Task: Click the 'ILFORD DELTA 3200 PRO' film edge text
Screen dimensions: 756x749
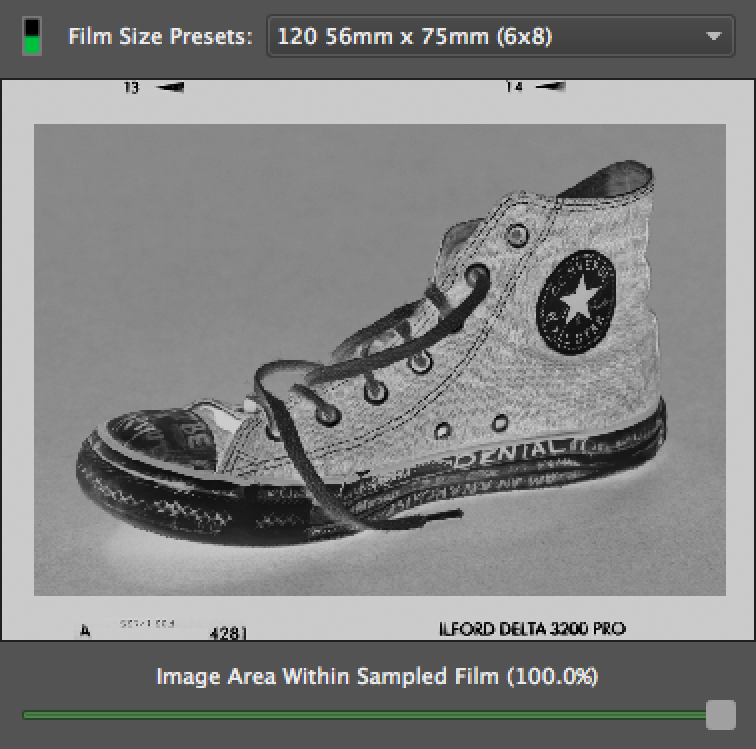Action: [532, 629]
